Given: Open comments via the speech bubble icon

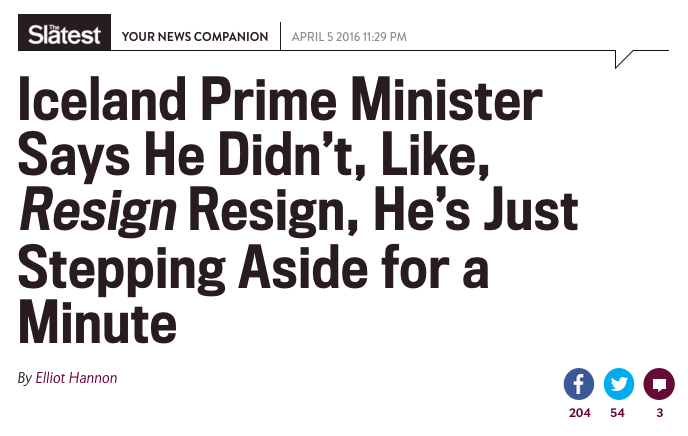Looking at the screenshot, I should click(x=659, y=384).
